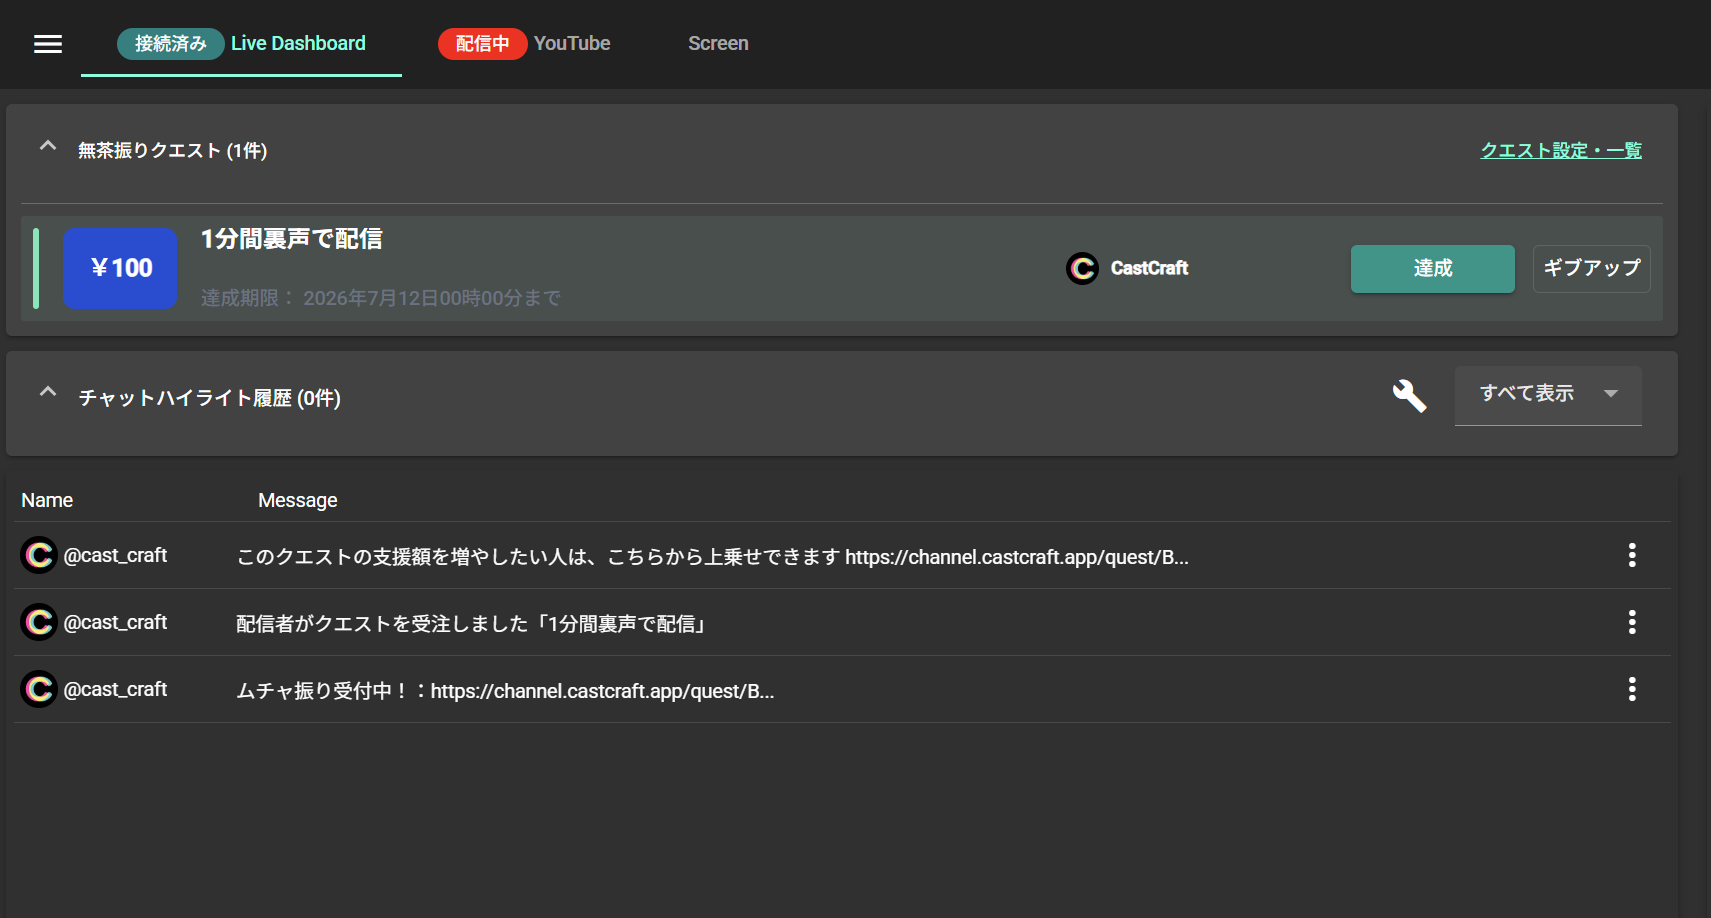Open more options for the ムチャ振り受付中 message
1711x918 pixels.
1632,689
